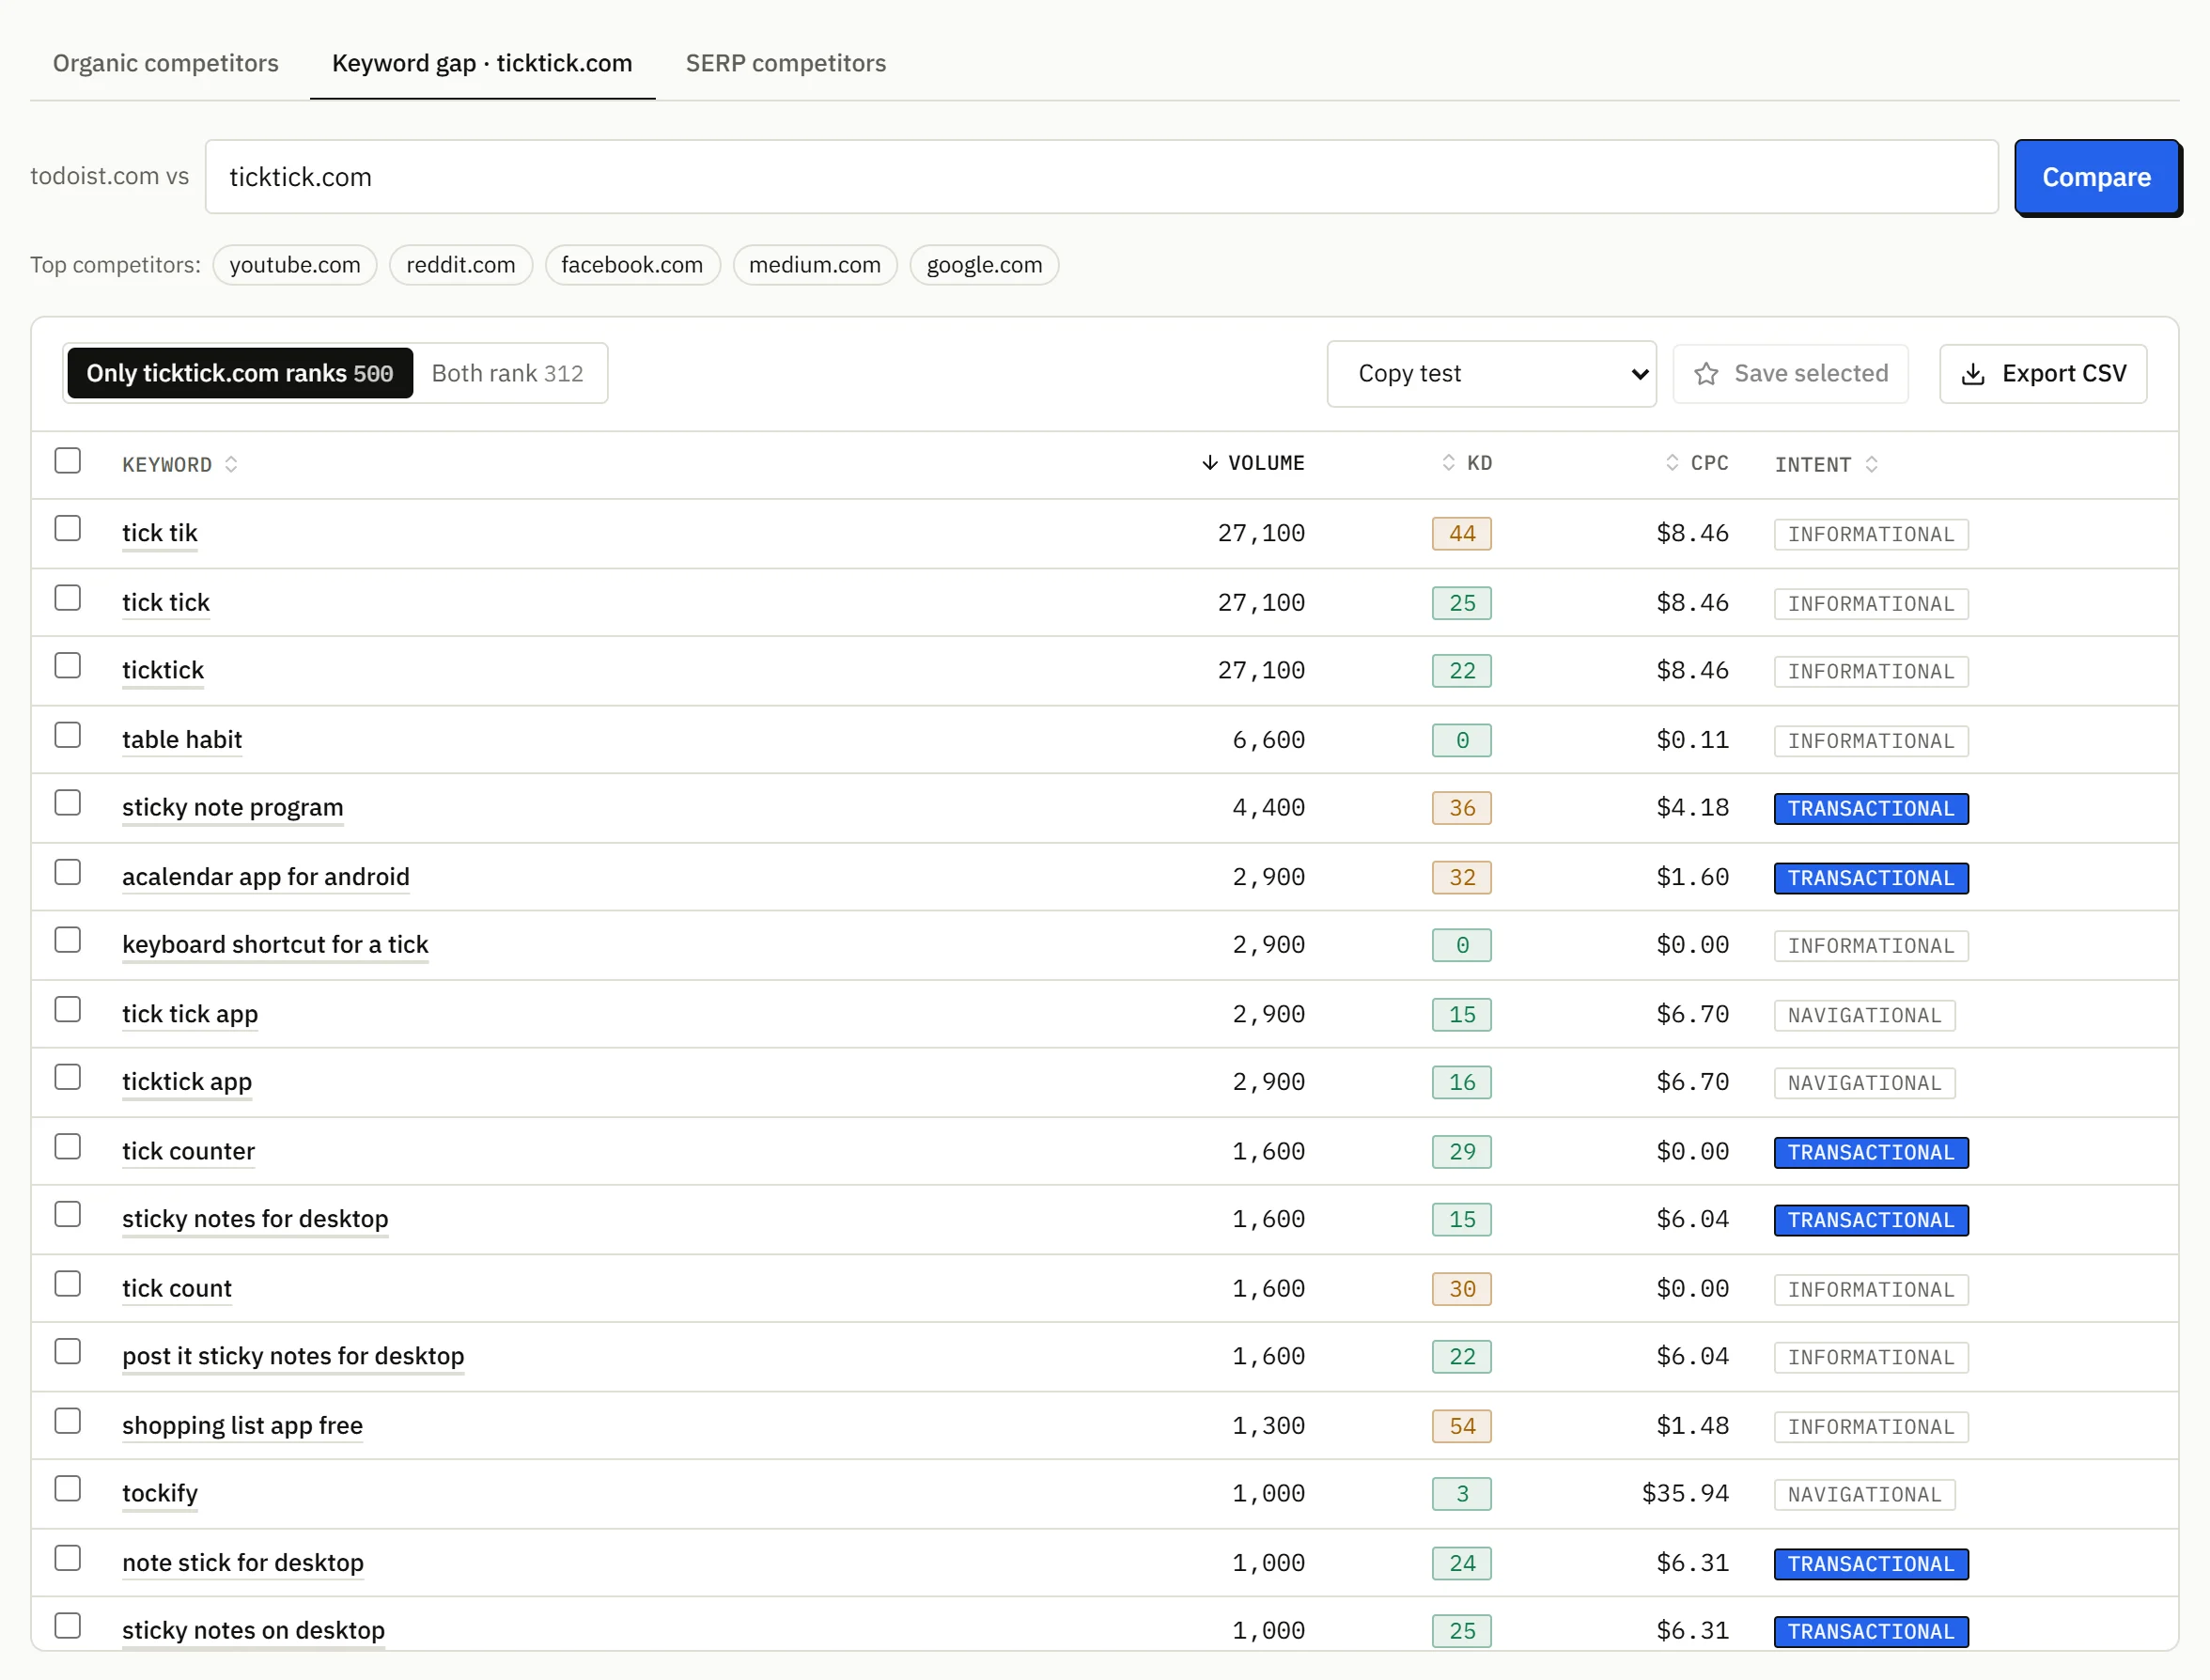Click the KD sort arrows icon

pos(1448,462)
